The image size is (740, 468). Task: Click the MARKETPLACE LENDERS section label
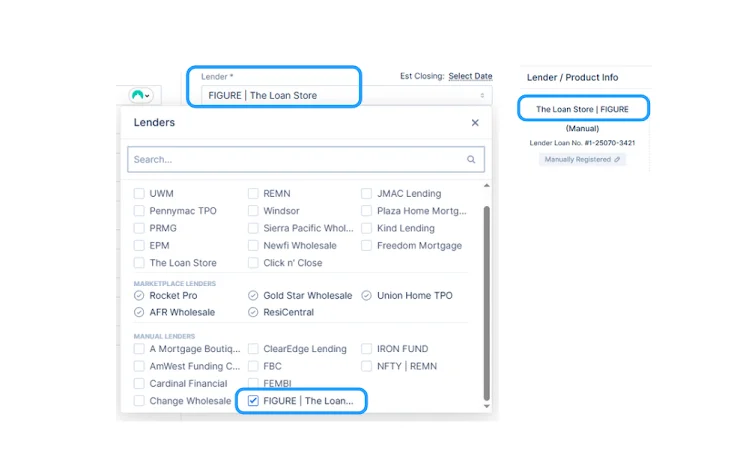175,284
